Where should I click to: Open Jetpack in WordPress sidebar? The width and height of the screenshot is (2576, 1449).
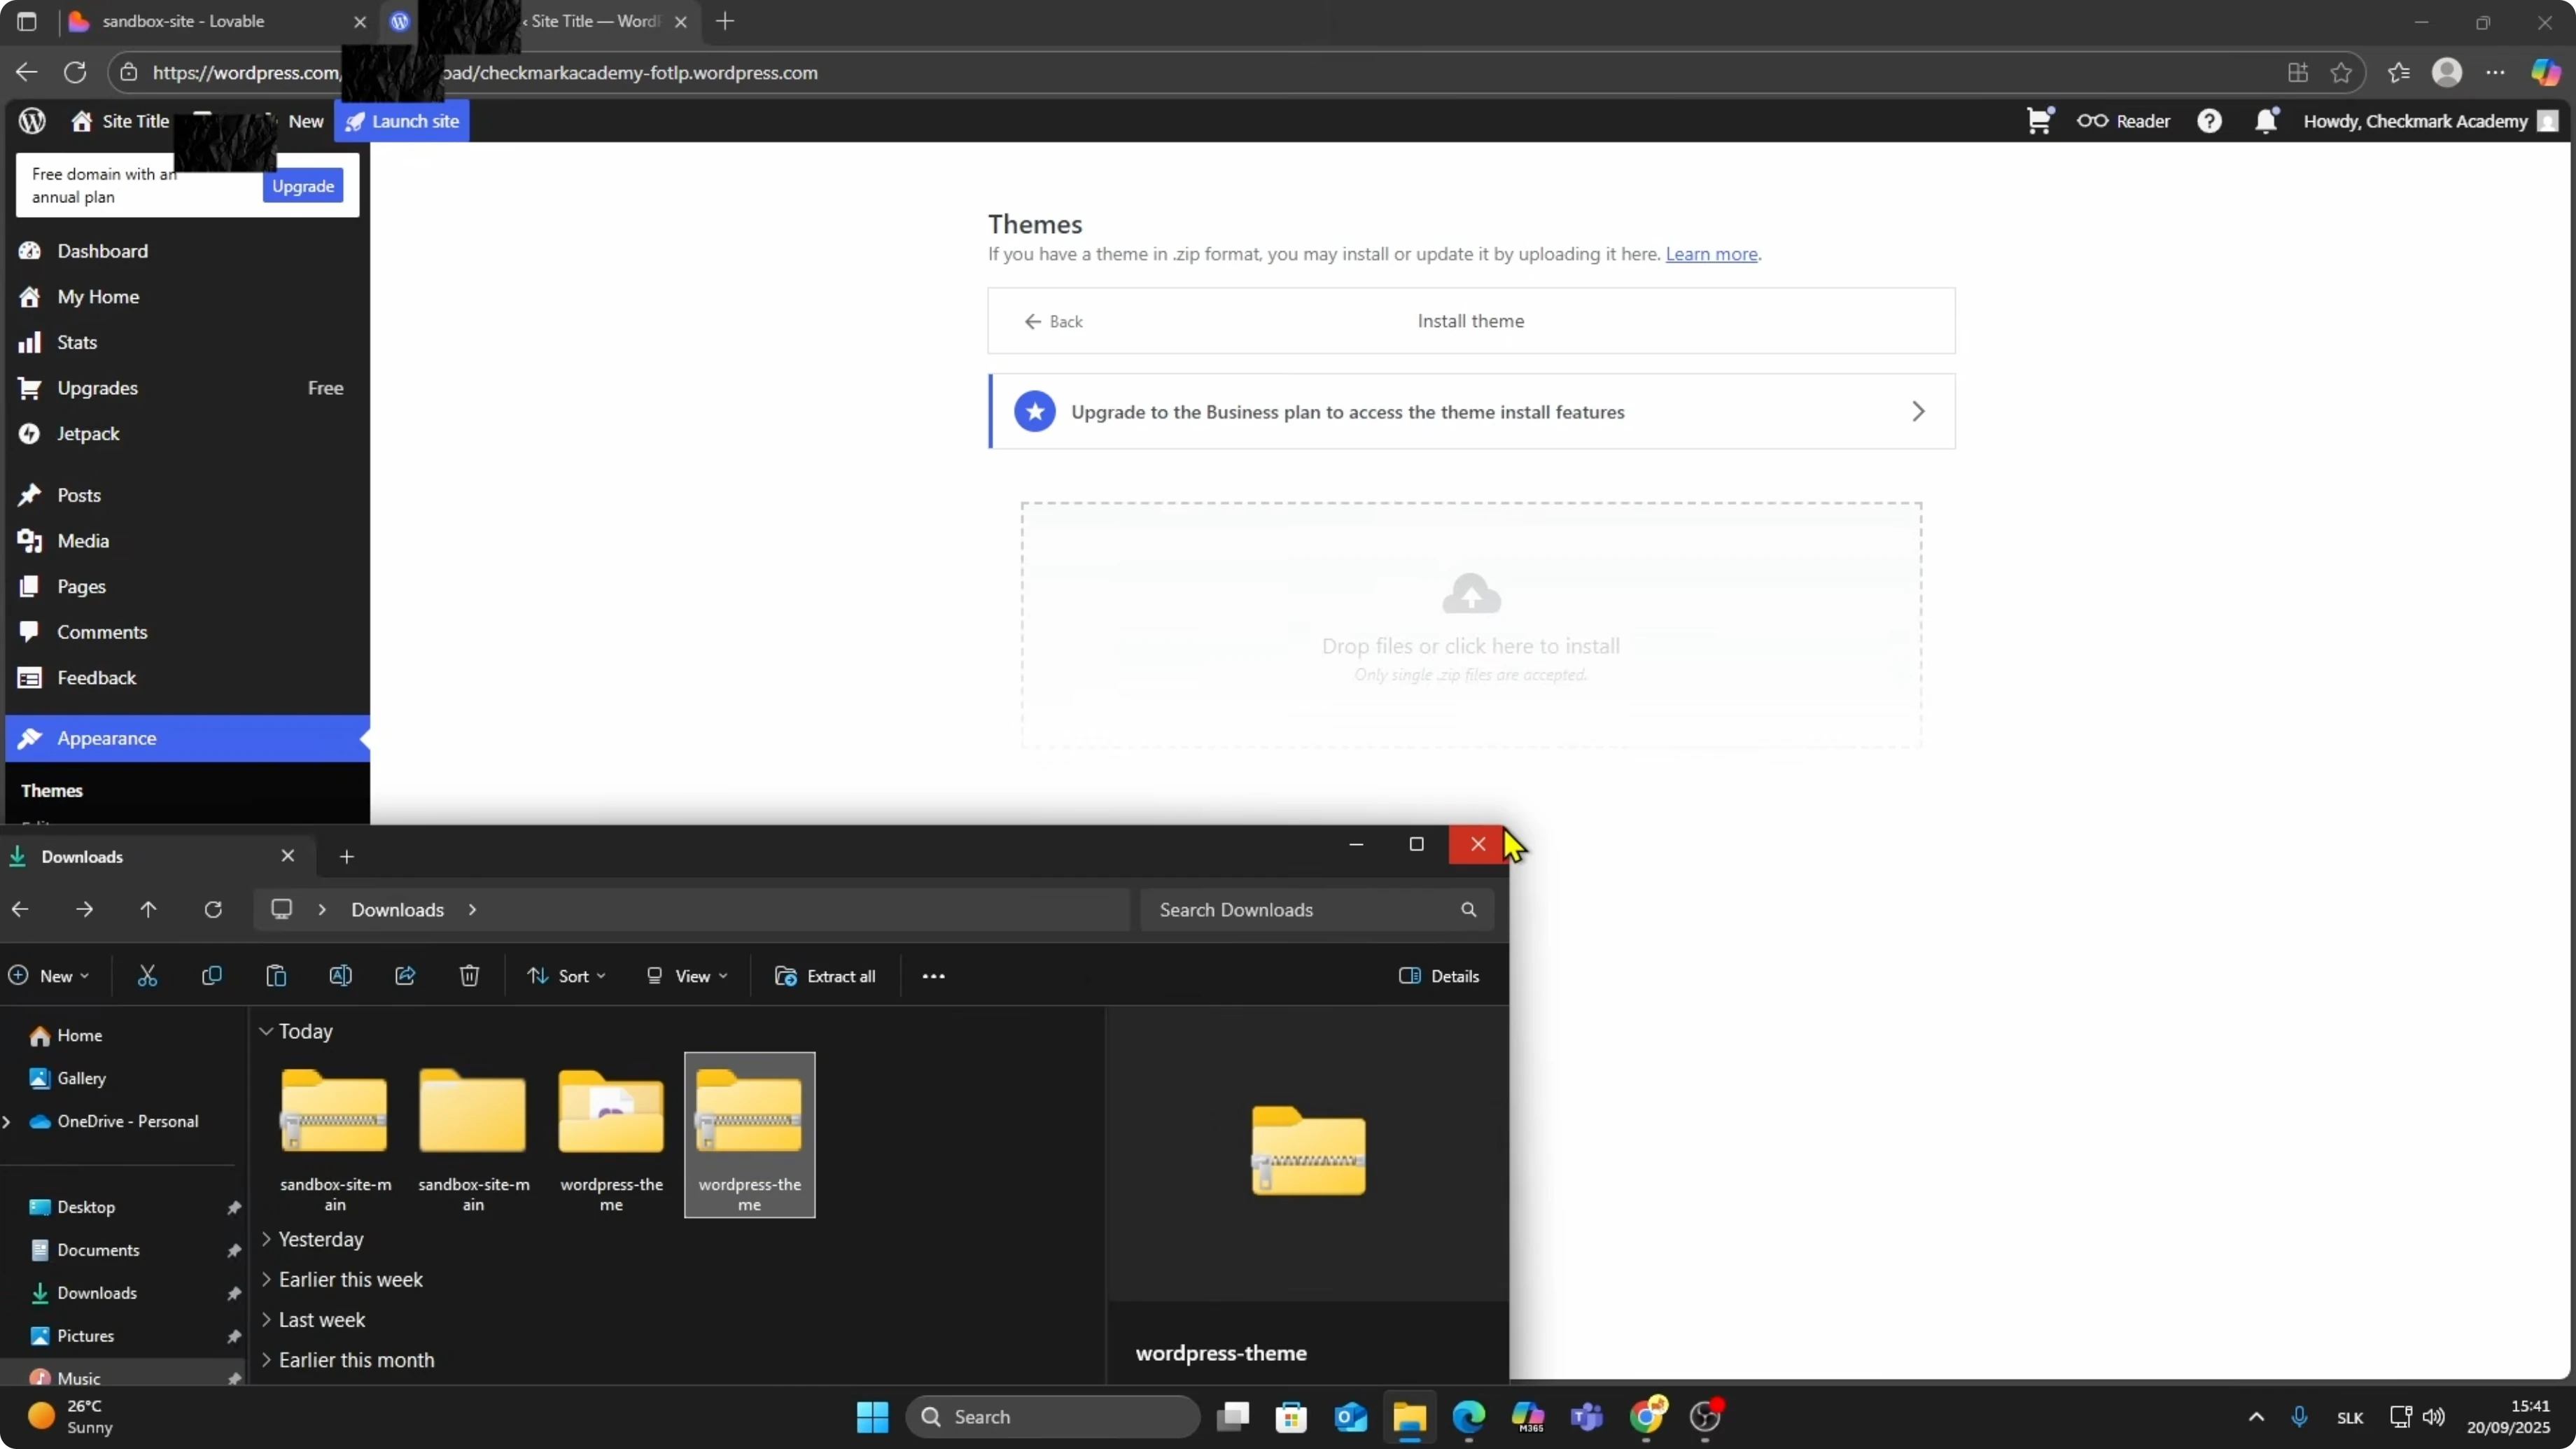187,433
